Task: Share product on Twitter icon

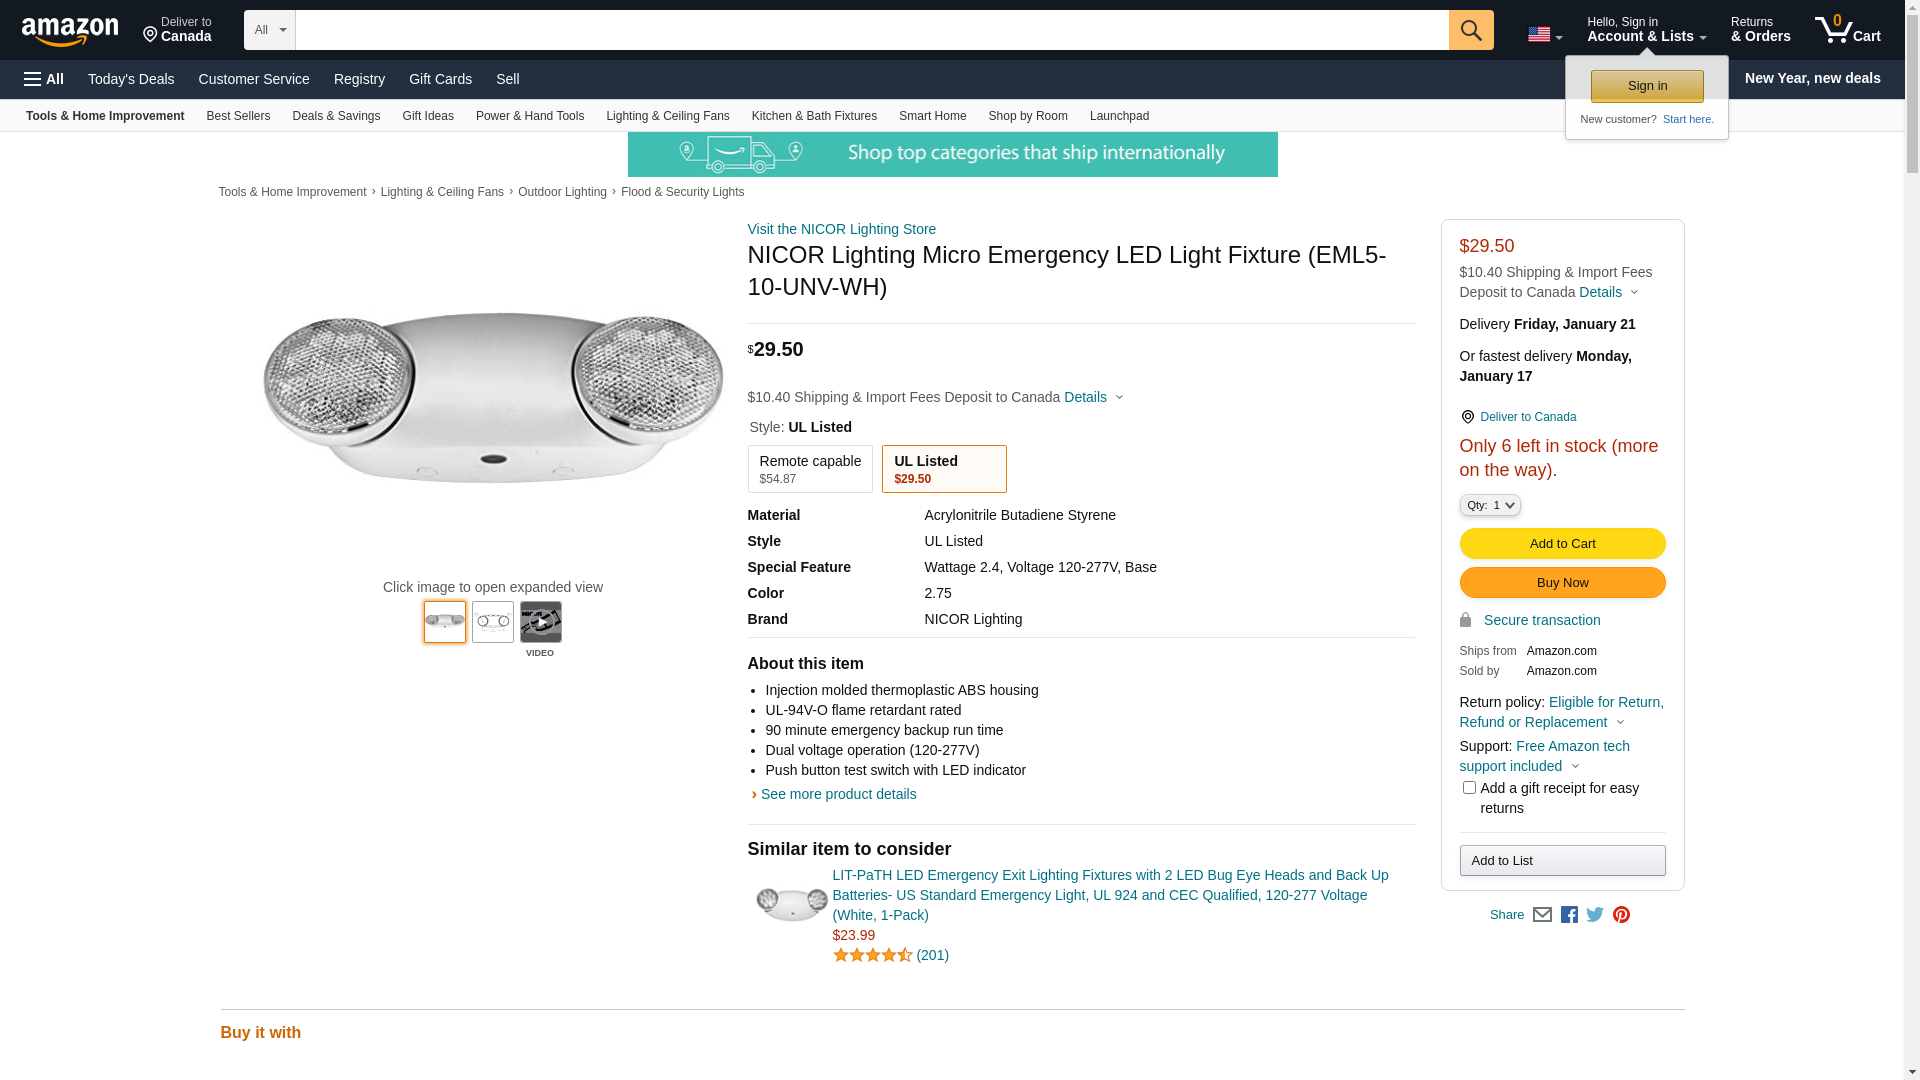Action: [x=1595, y=915]
